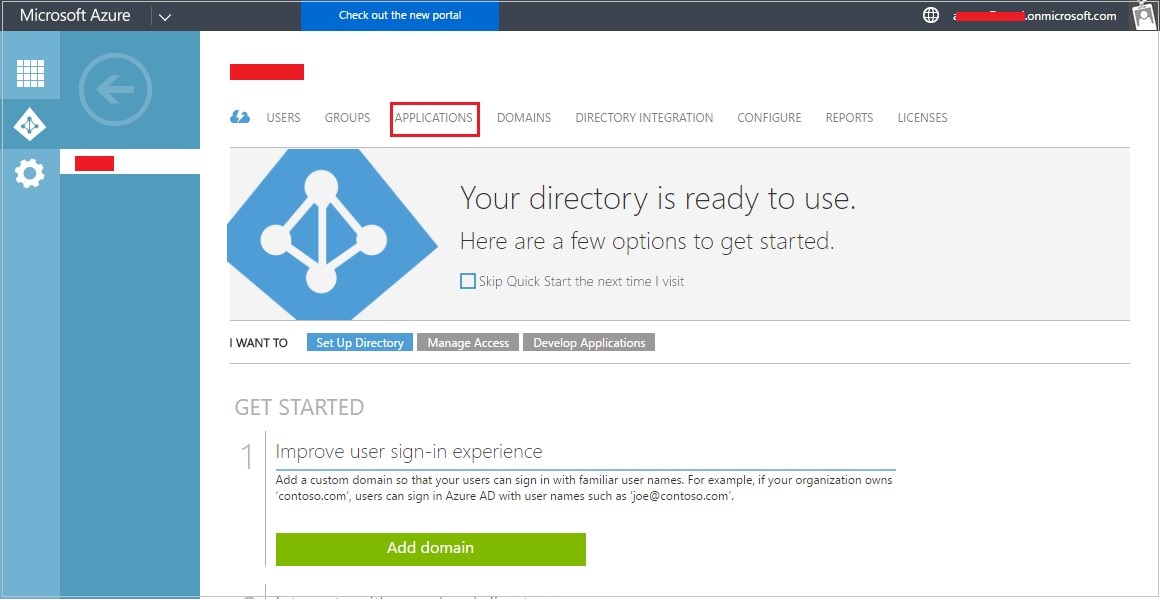Screen dimensions: 1160x599
Task: Open the Reports tab
Action: [x=849, y=118]
